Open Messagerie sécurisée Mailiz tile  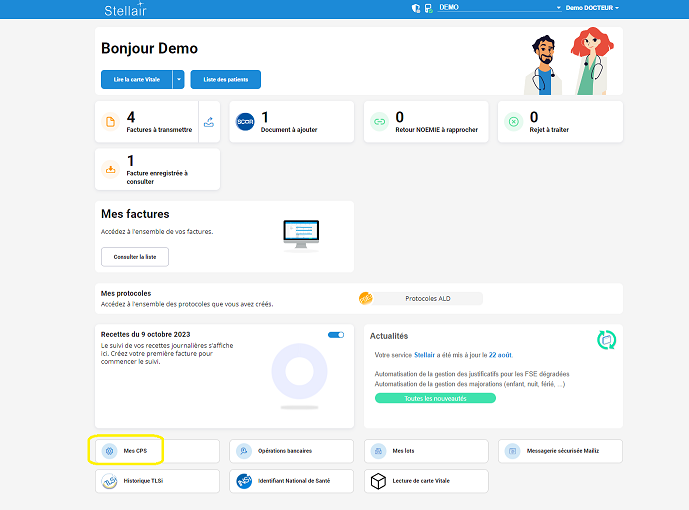(x=560, y=451)
